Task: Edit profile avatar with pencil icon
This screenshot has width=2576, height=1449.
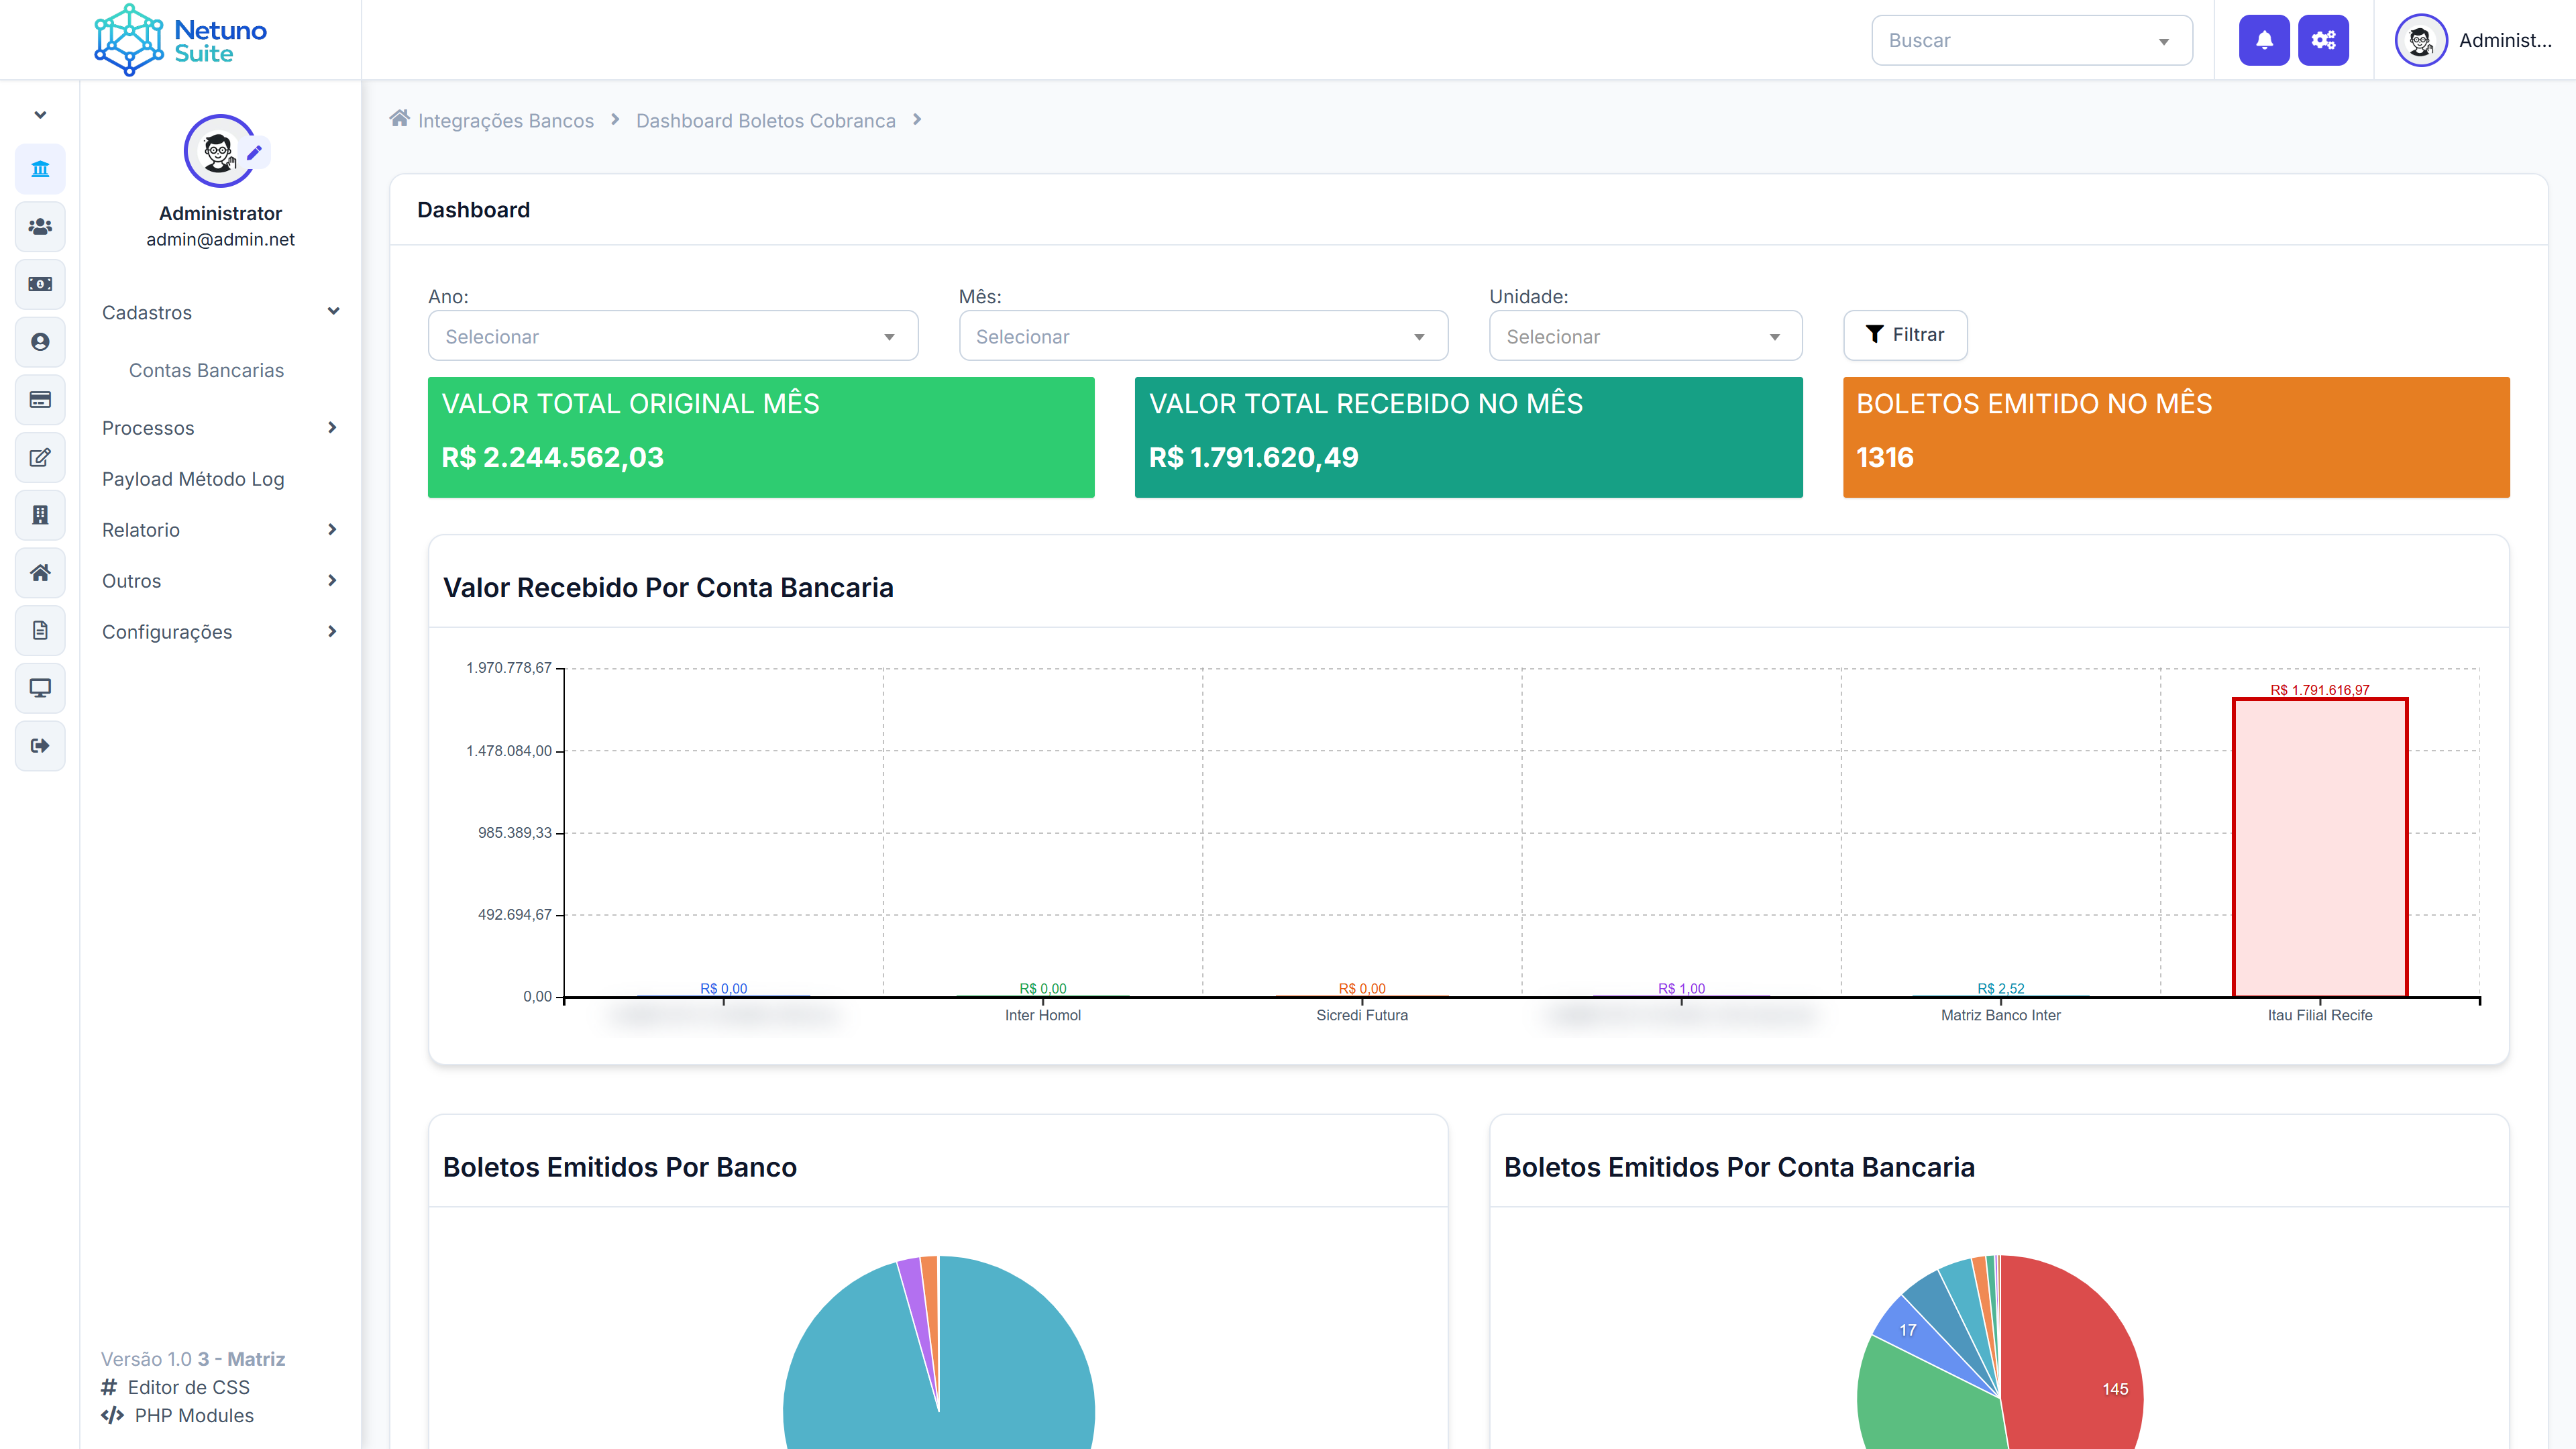Action: [x=254, y=152]
